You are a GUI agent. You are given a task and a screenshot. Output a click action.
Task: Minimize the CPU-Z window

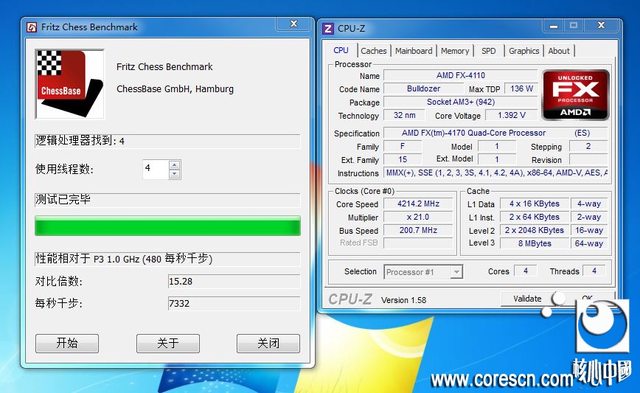[553, 26]
